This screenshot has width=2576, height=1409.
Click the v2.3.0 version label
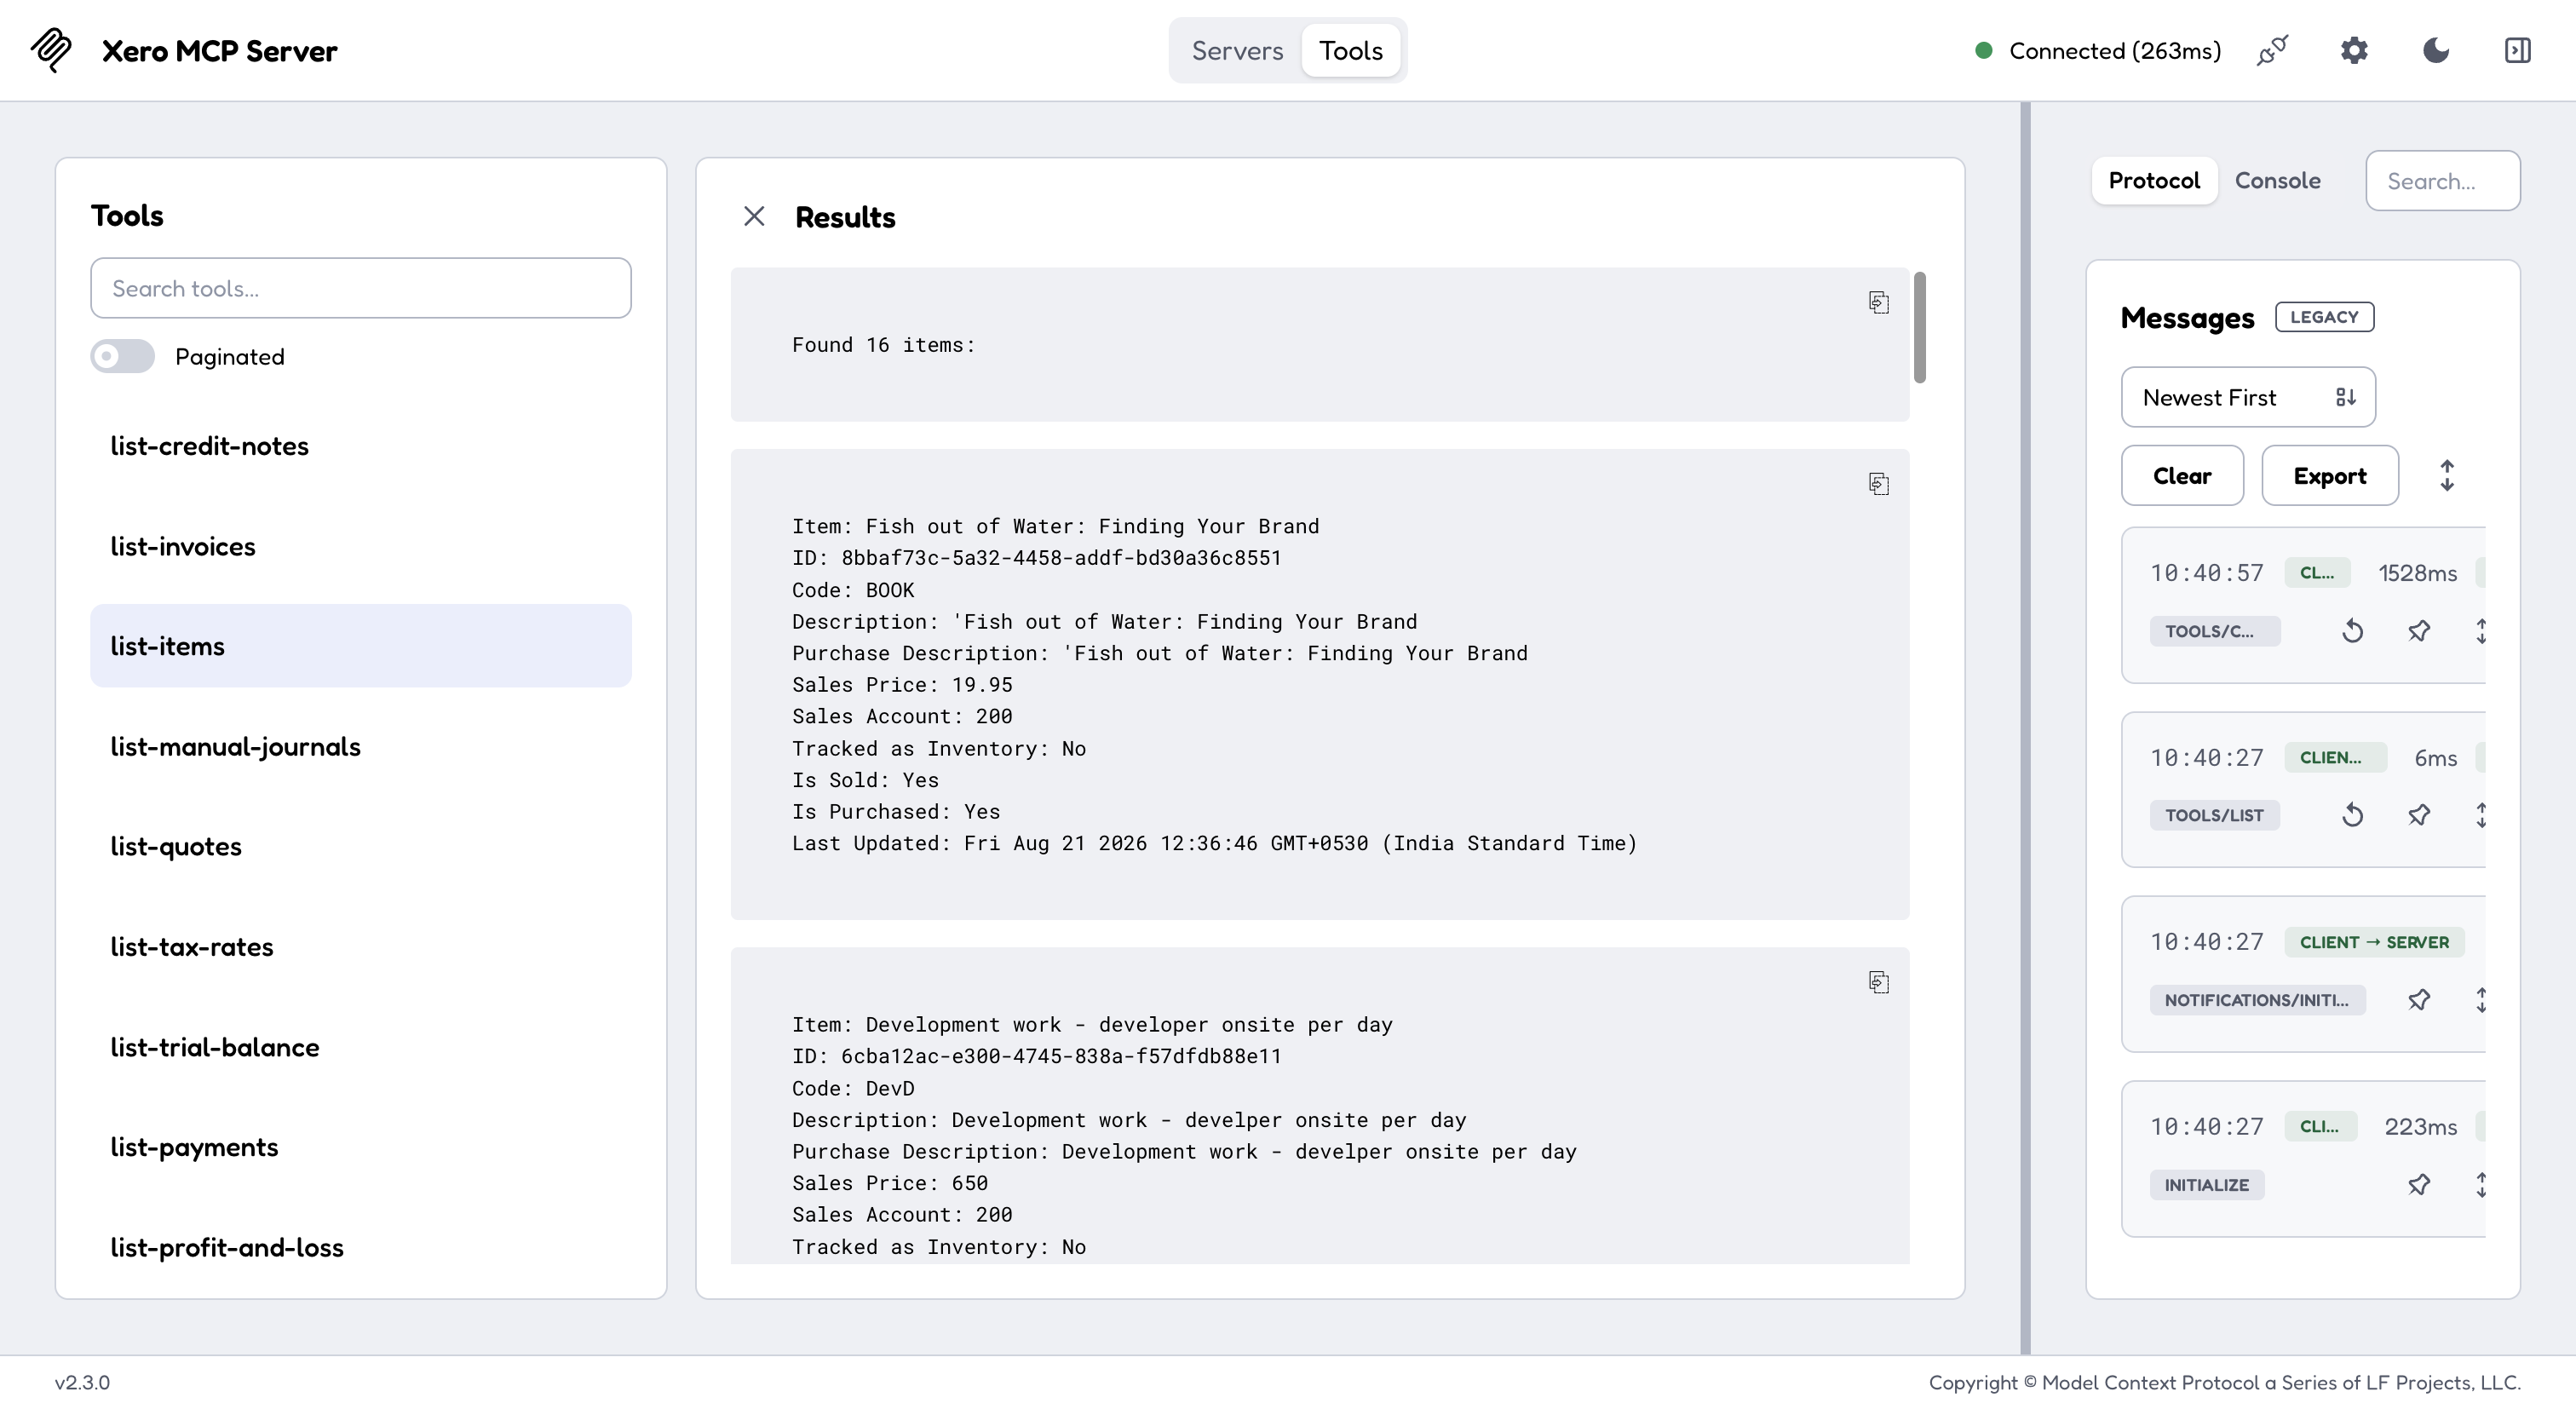pyautogui.click(x=82, y=1382)
